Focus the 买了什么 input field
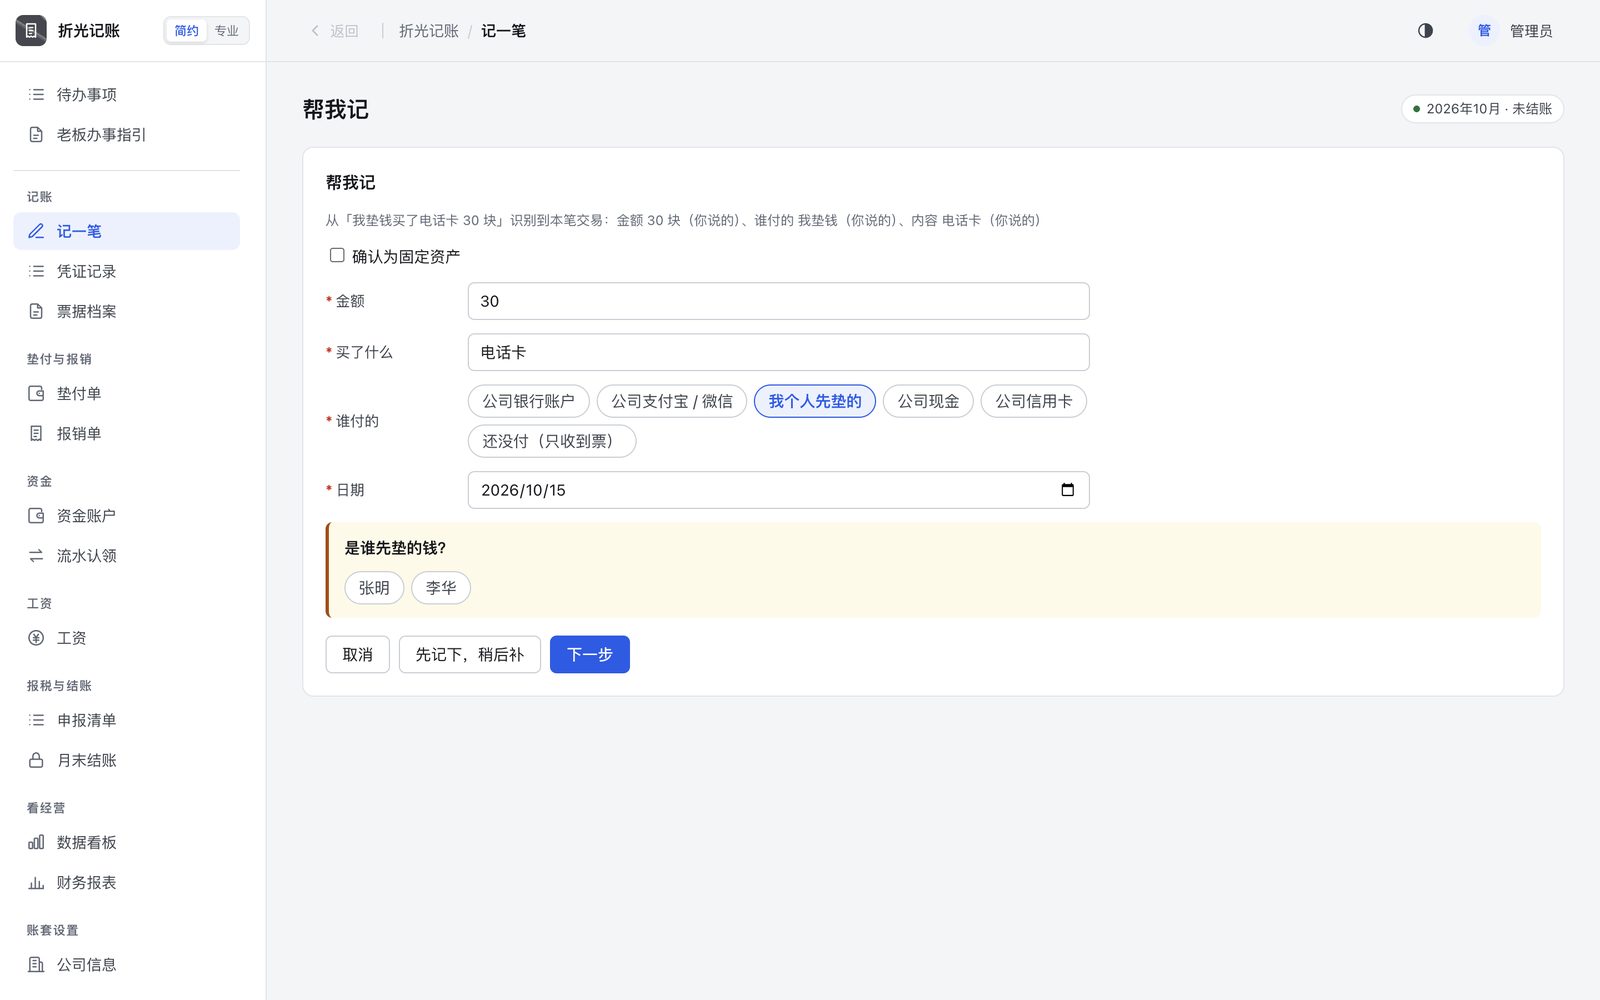 pos(779,352)
